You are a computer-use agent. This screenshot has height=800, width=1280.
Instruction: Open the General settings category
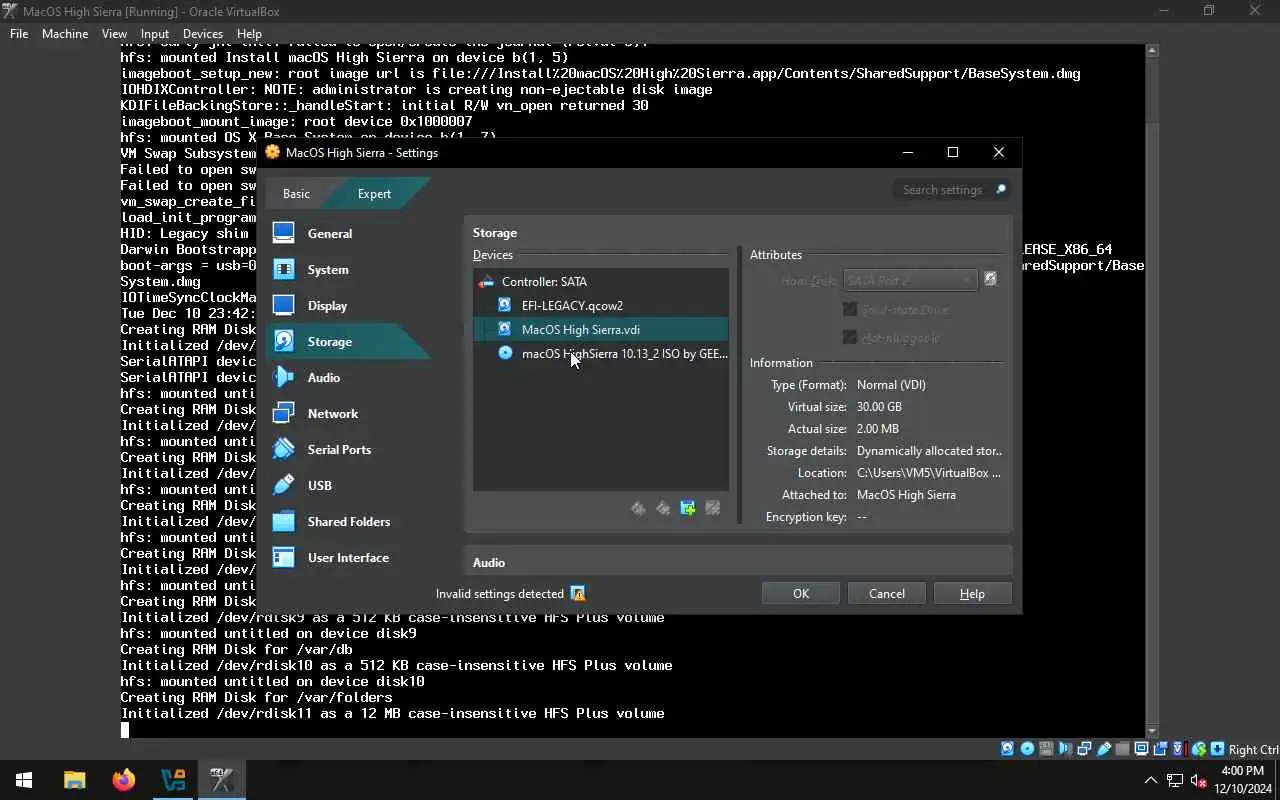348,233
